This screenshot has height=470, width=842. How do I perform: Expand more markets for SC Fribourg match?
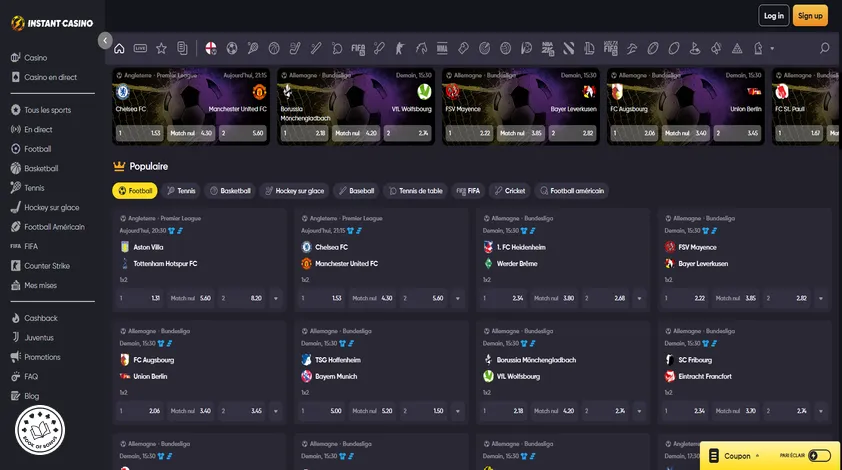coord(821,411)
